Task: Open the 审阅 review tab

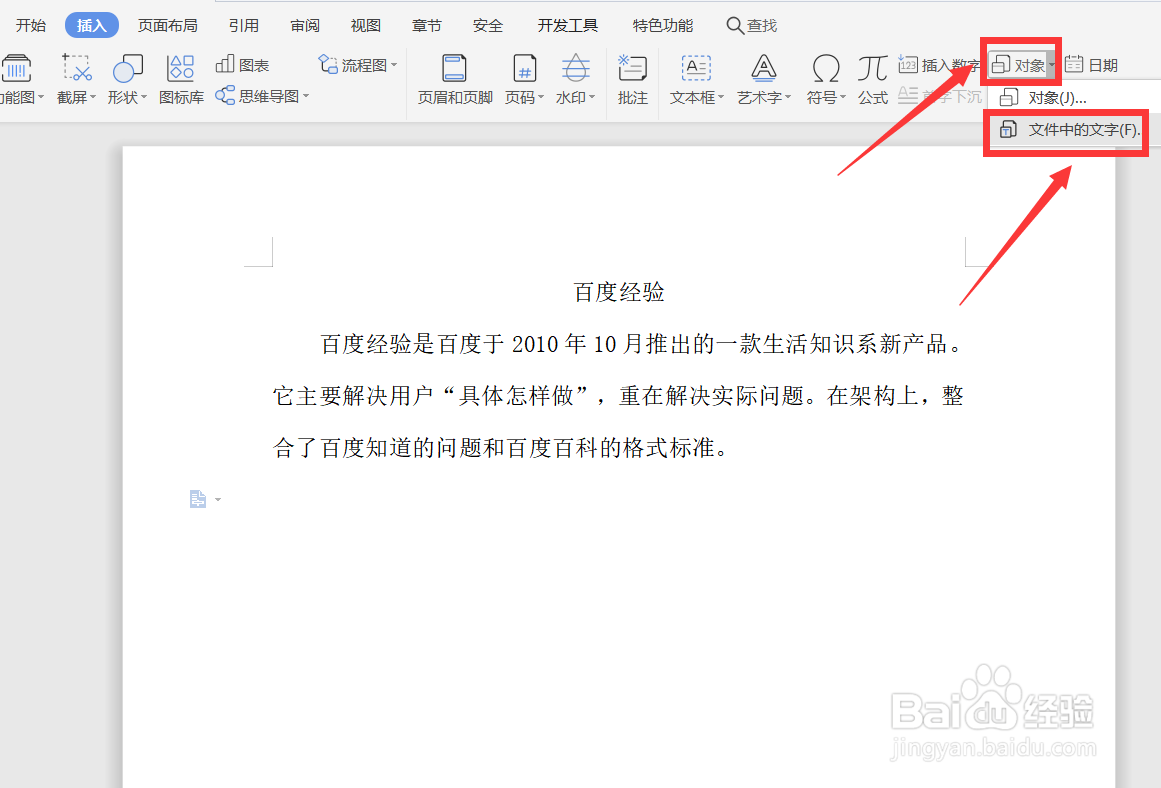Action: coord(304,24)
